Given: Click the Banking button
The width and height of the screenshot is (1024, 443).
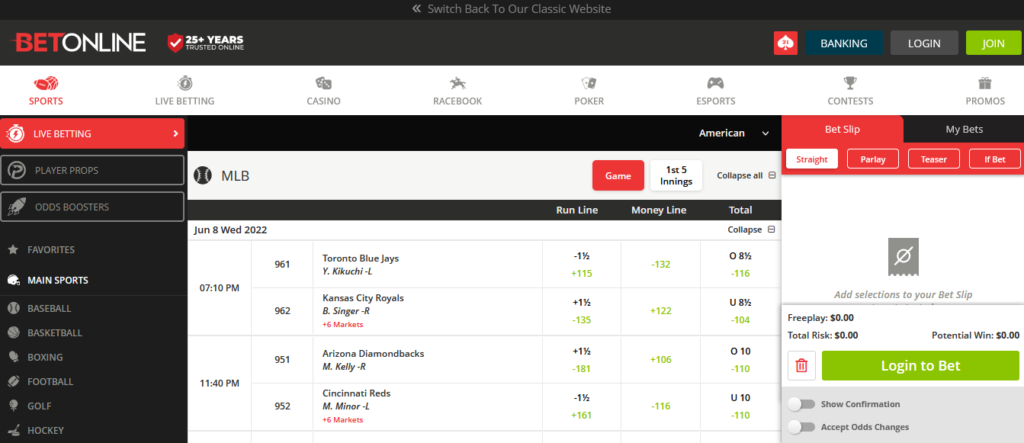Looking at the screenshot, I should [x=844, y=43].
